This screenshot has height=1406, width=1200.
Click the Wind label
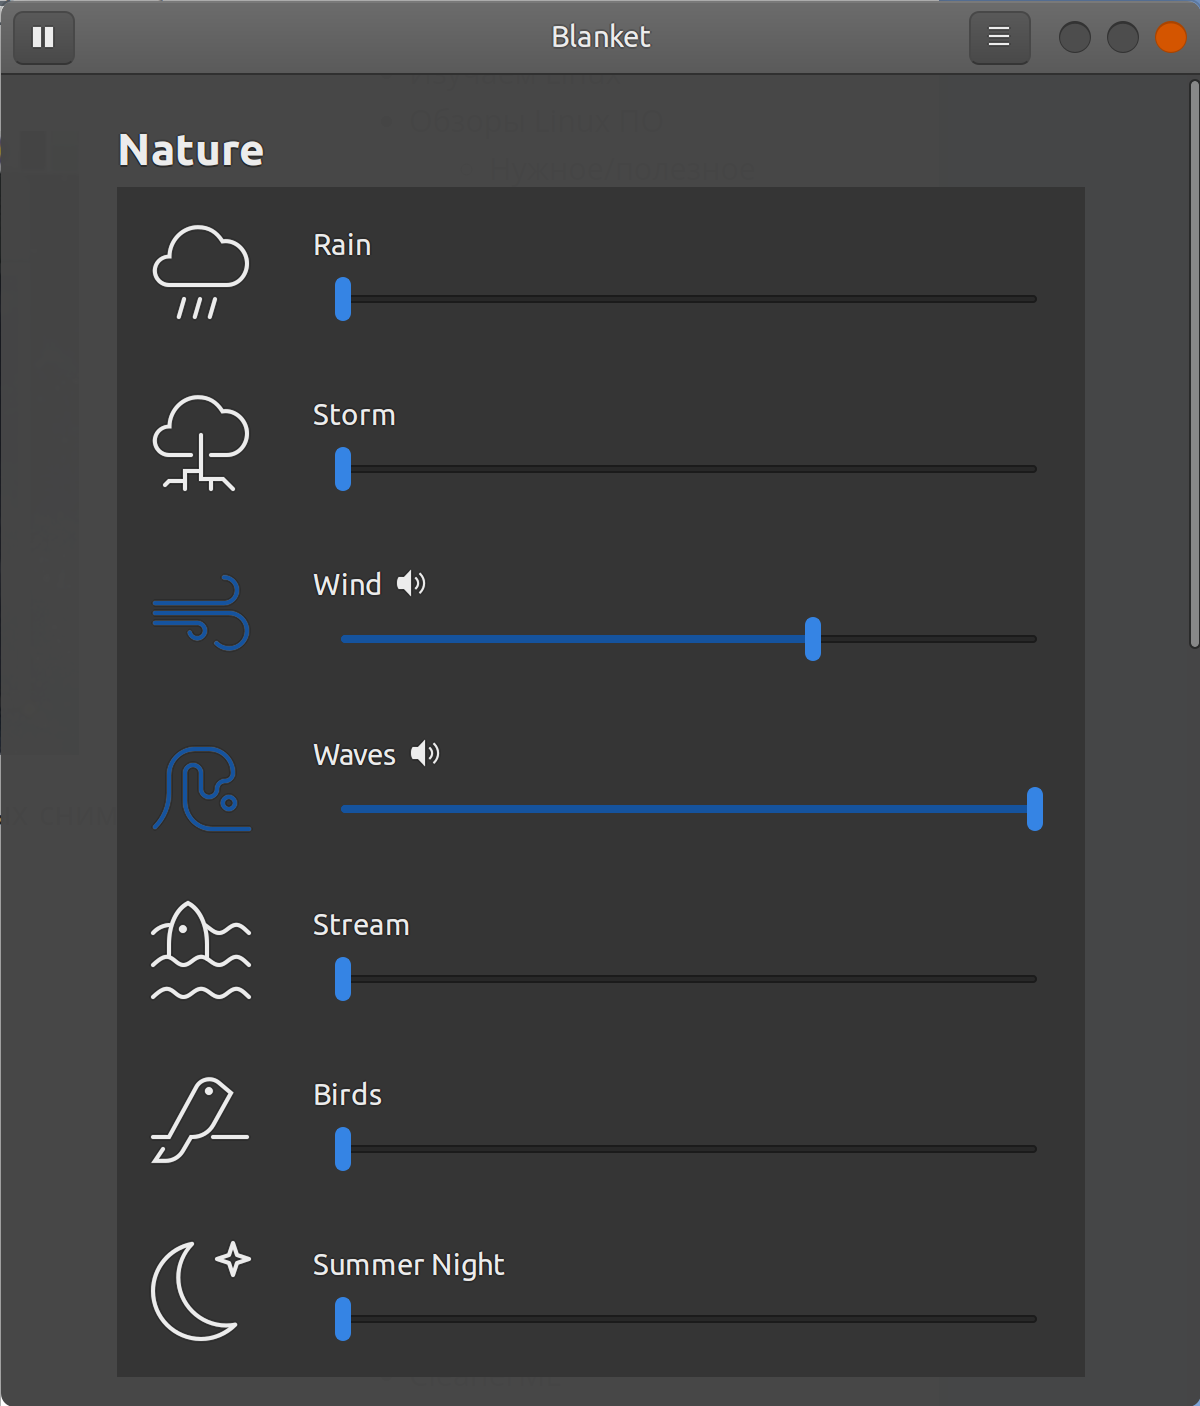click(347, 585)
